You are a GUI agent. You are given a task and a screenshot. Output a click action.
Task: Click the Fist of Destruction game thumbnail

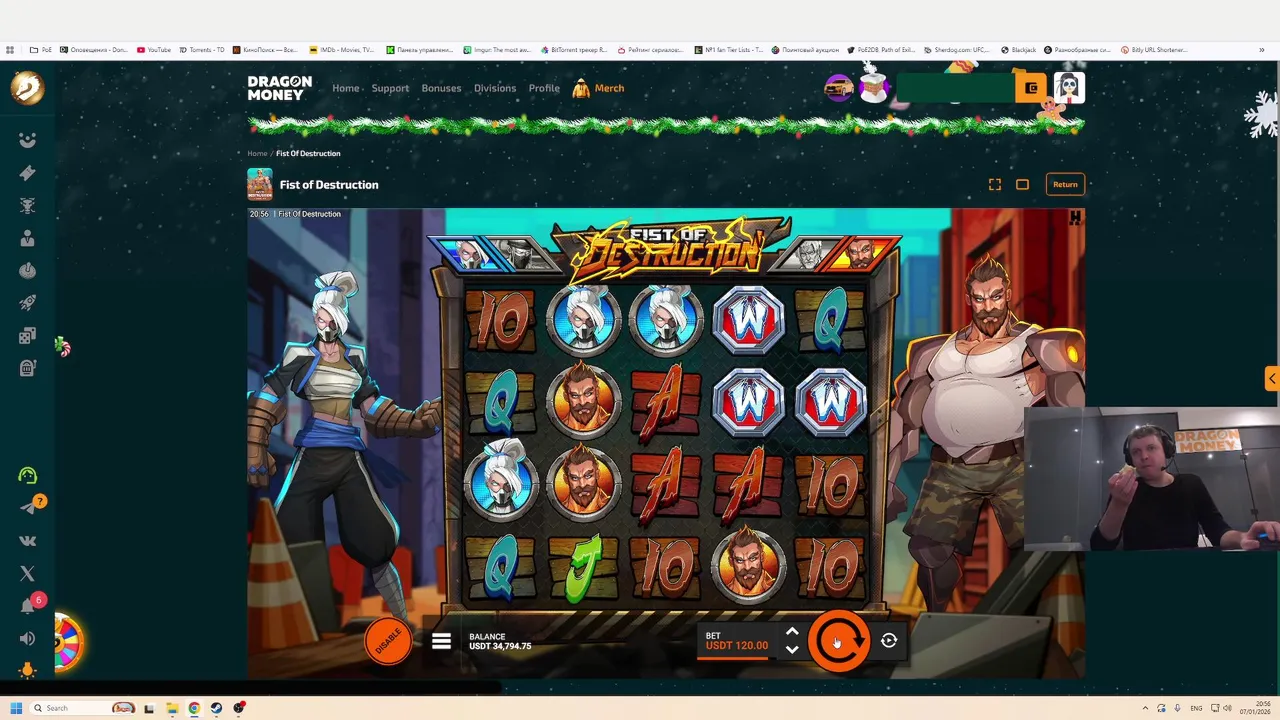(260, 184)
